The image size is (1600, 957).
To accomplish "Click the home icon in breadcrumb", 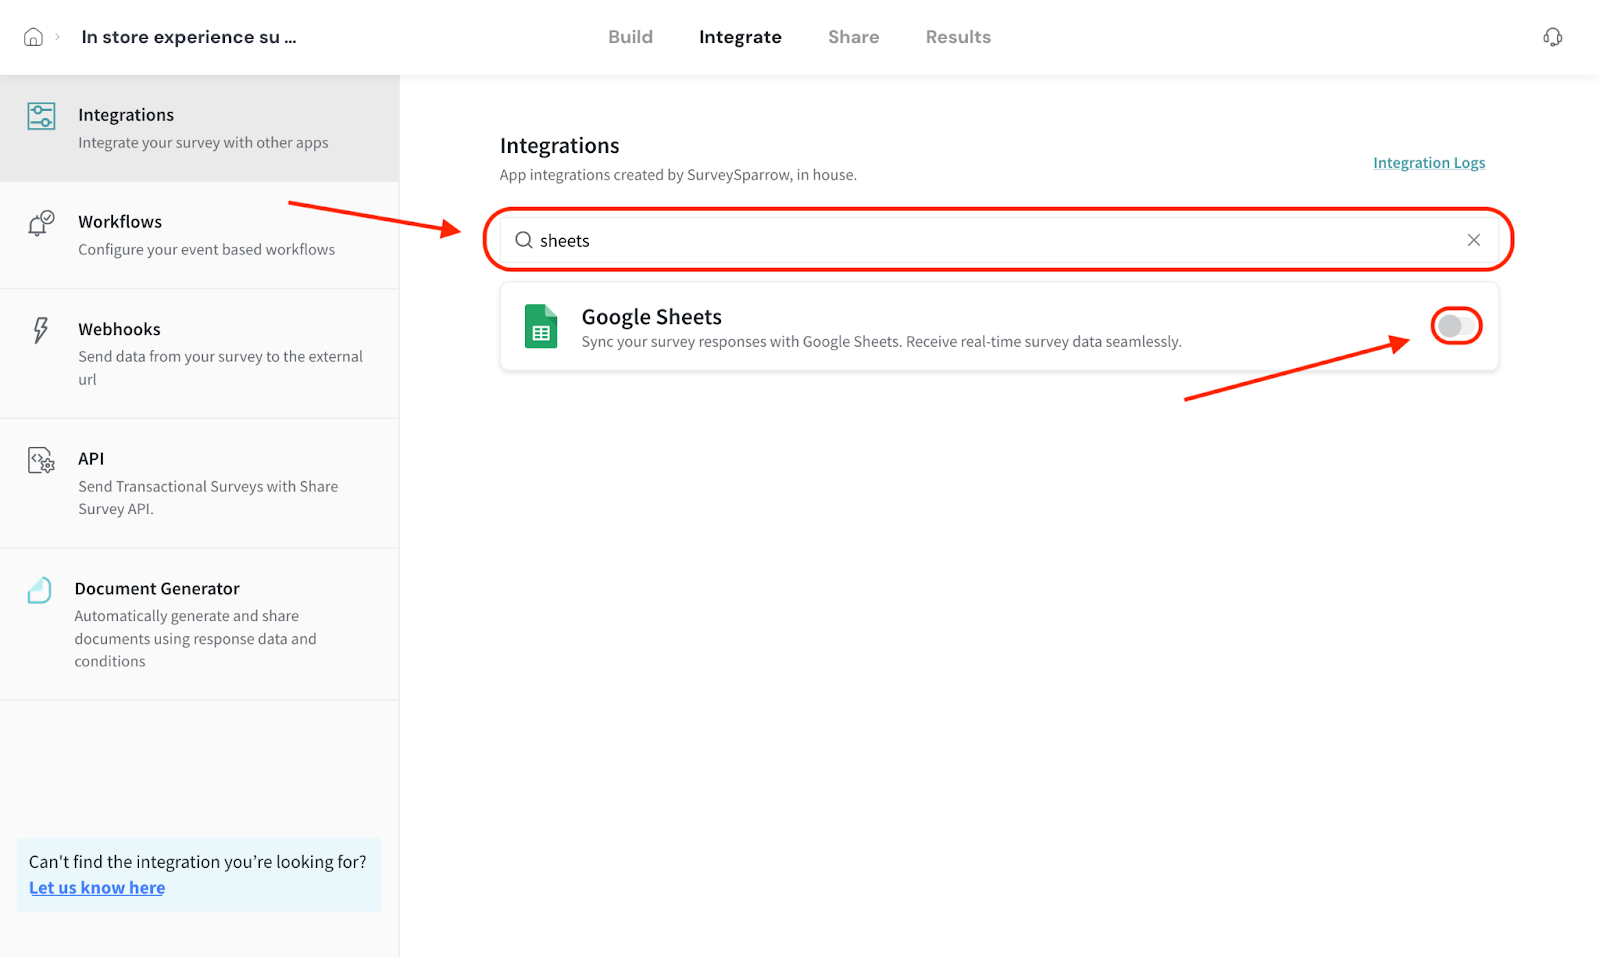I will (x=33, y=37).
